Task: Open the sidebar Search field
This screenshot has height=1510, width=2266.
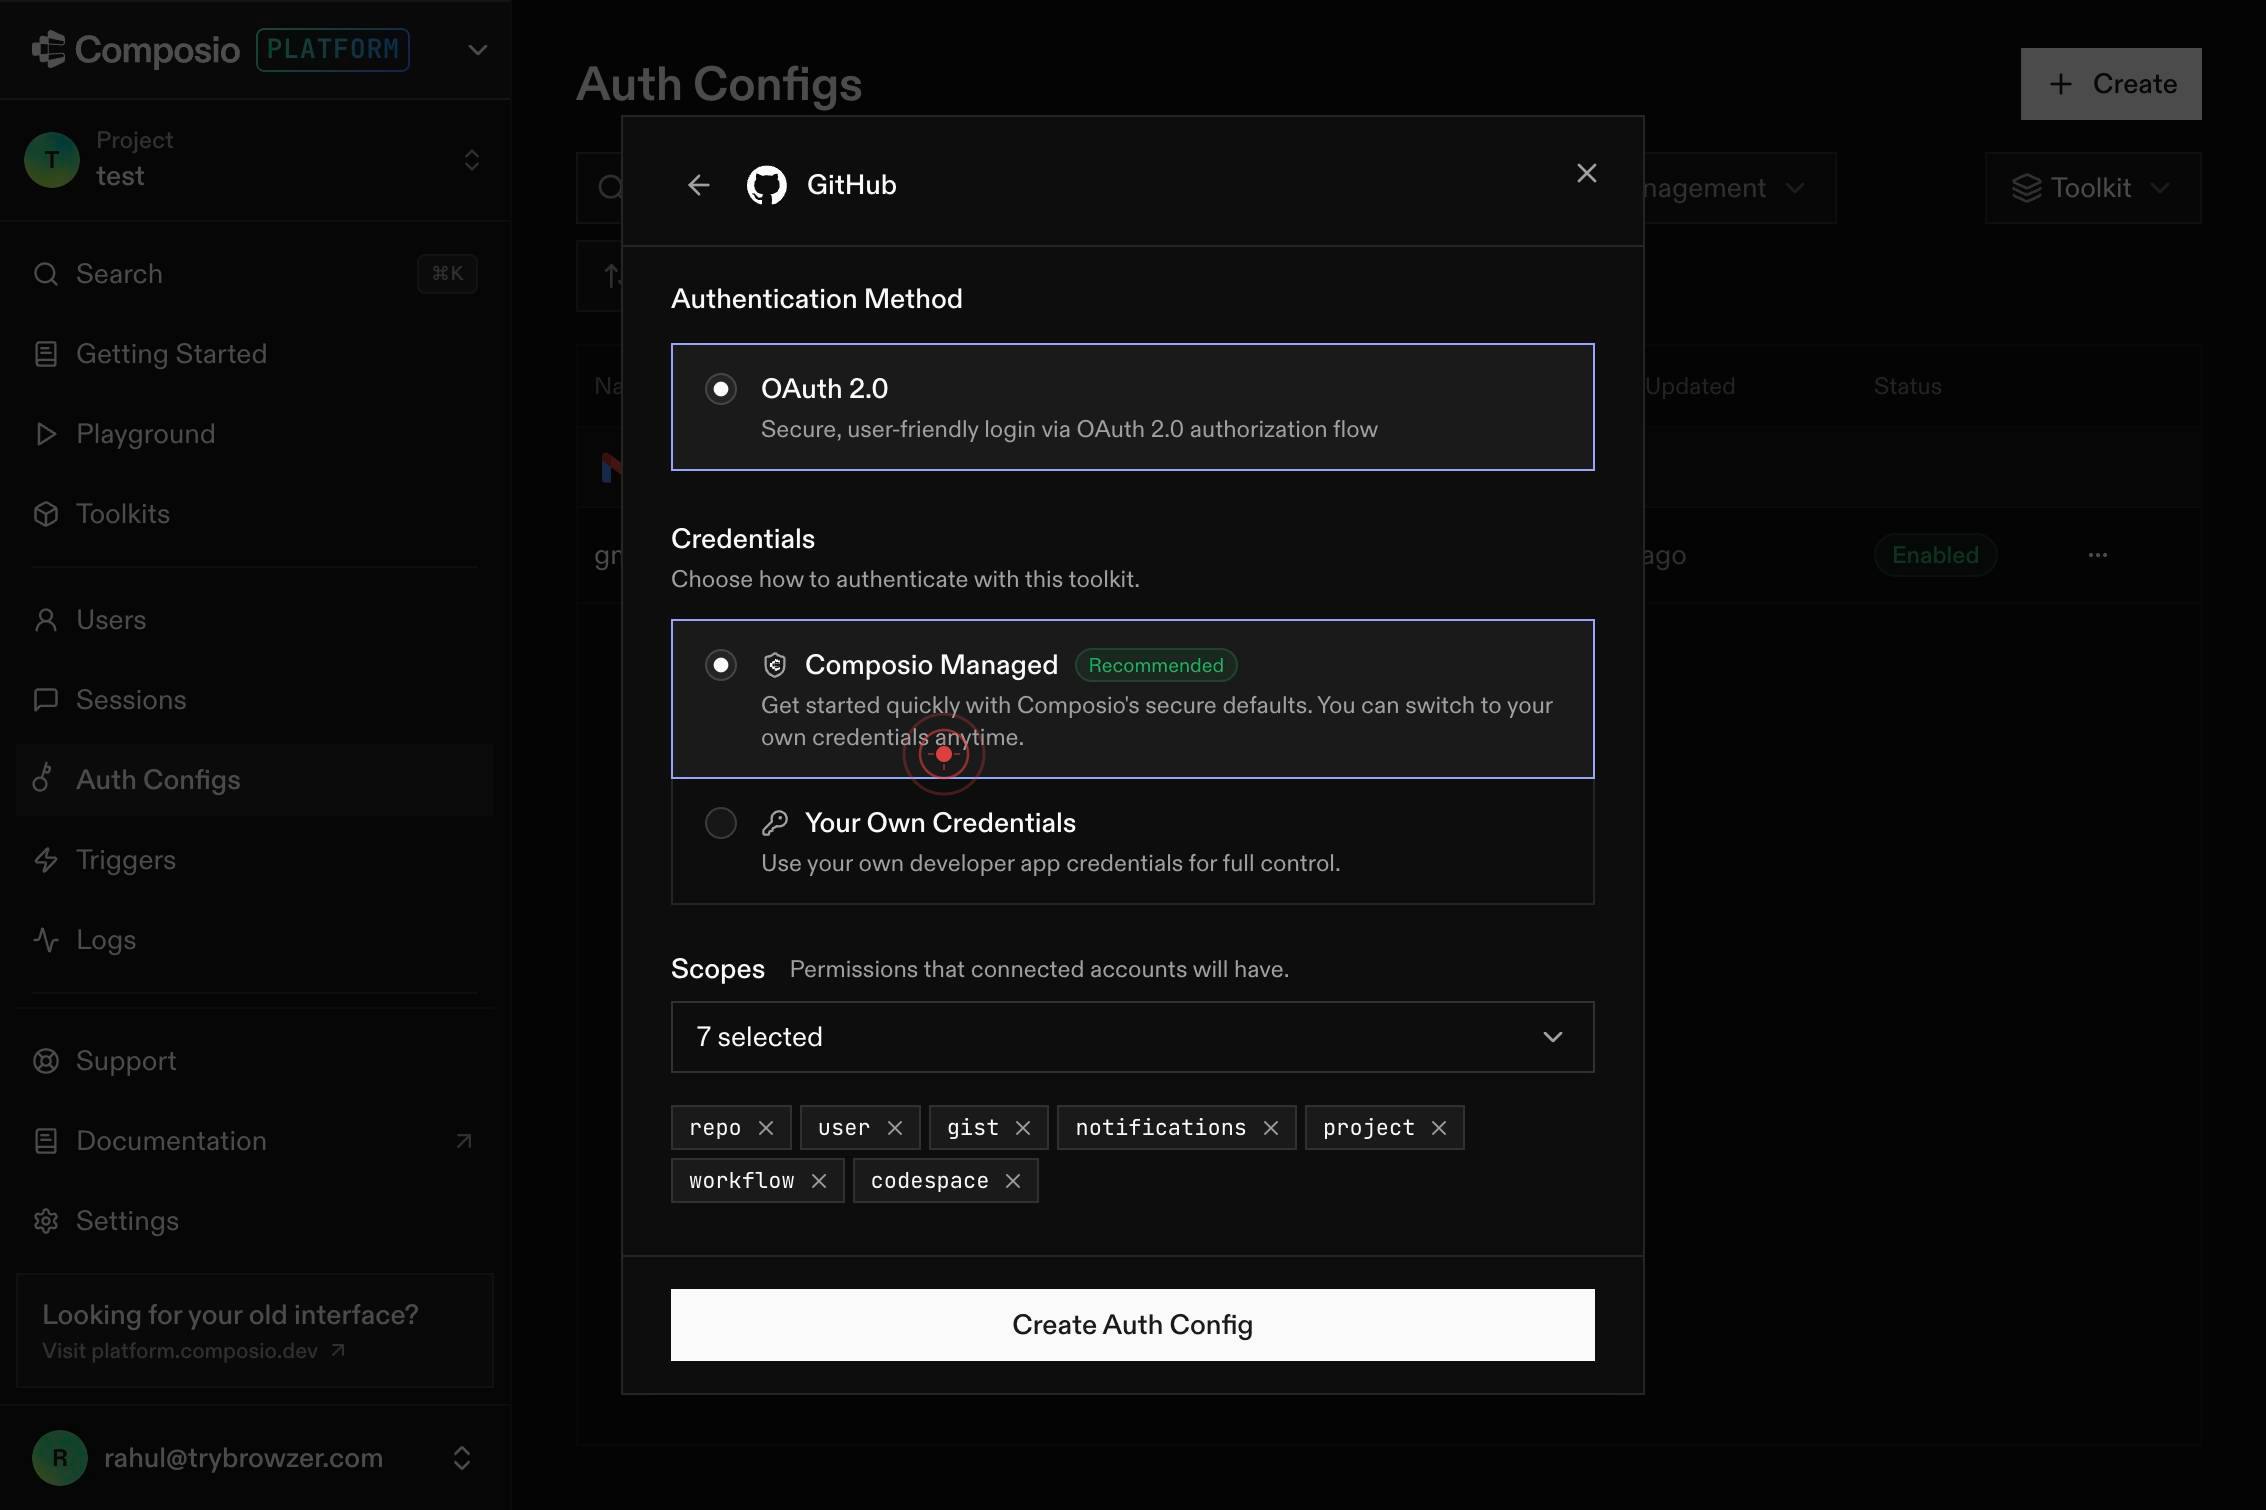Action: 254,274
